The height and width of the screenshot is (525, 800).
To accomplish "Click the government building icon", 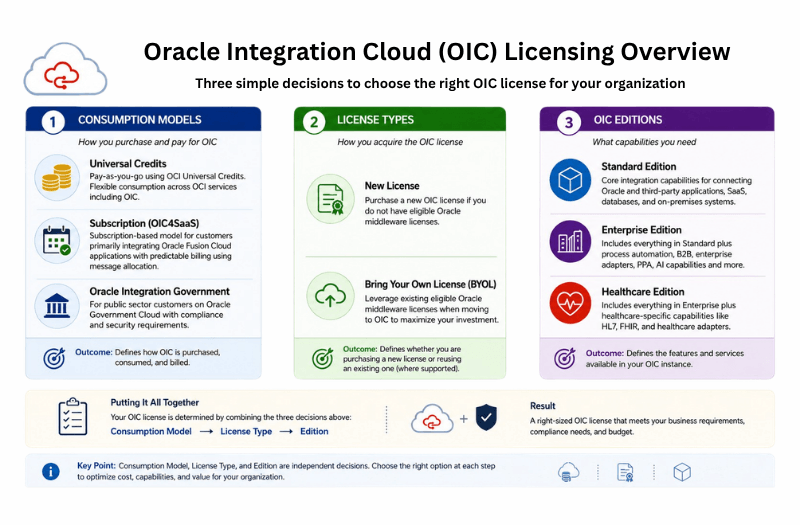I will click(57, 306).
